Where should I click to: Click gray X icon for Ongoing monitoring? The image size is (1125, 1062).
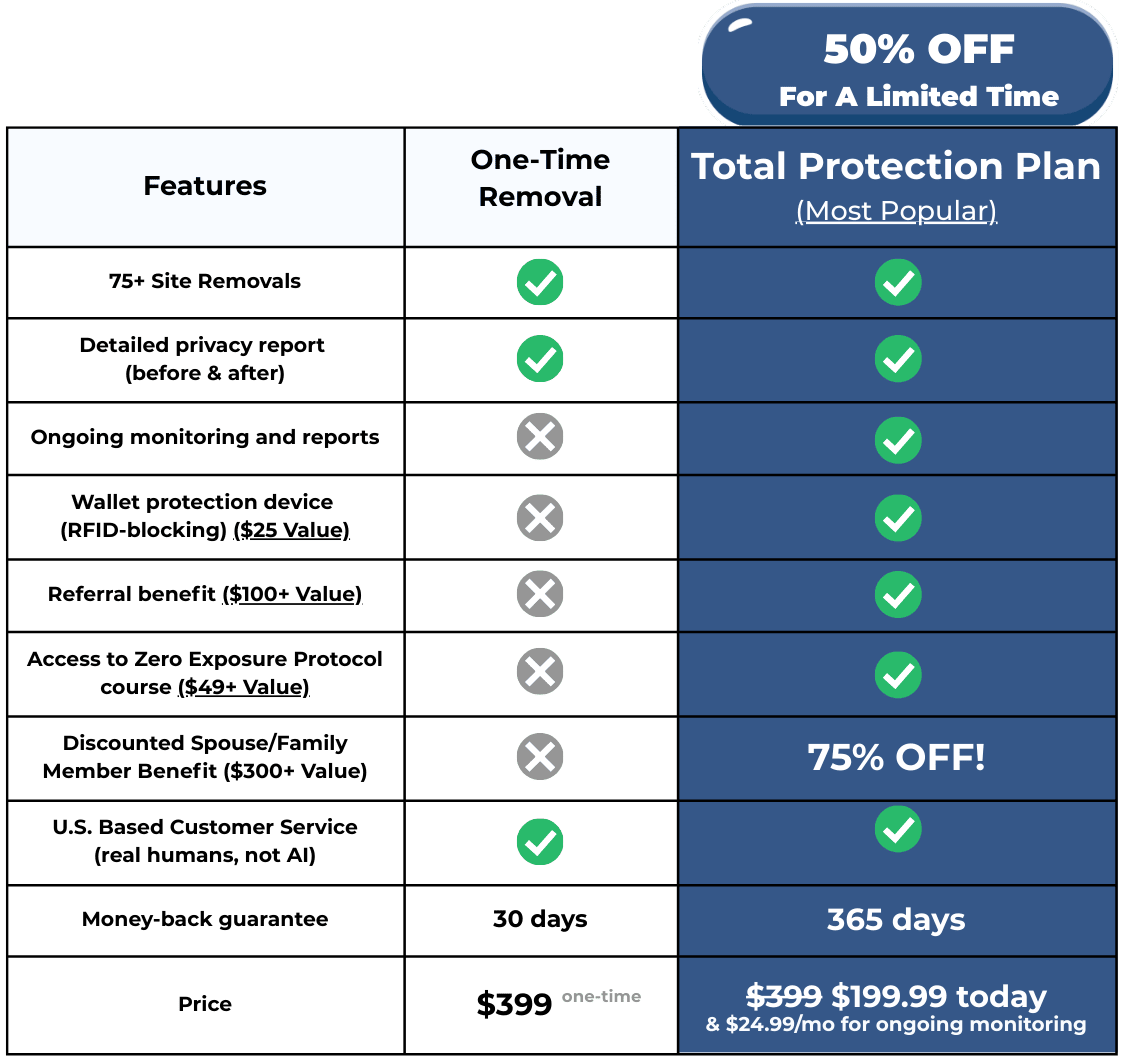(x=540, y=438)
